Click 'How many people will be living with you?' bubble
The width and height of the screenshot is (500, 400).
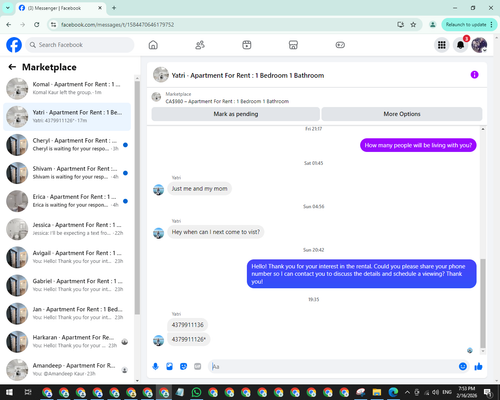click(418, 145)
